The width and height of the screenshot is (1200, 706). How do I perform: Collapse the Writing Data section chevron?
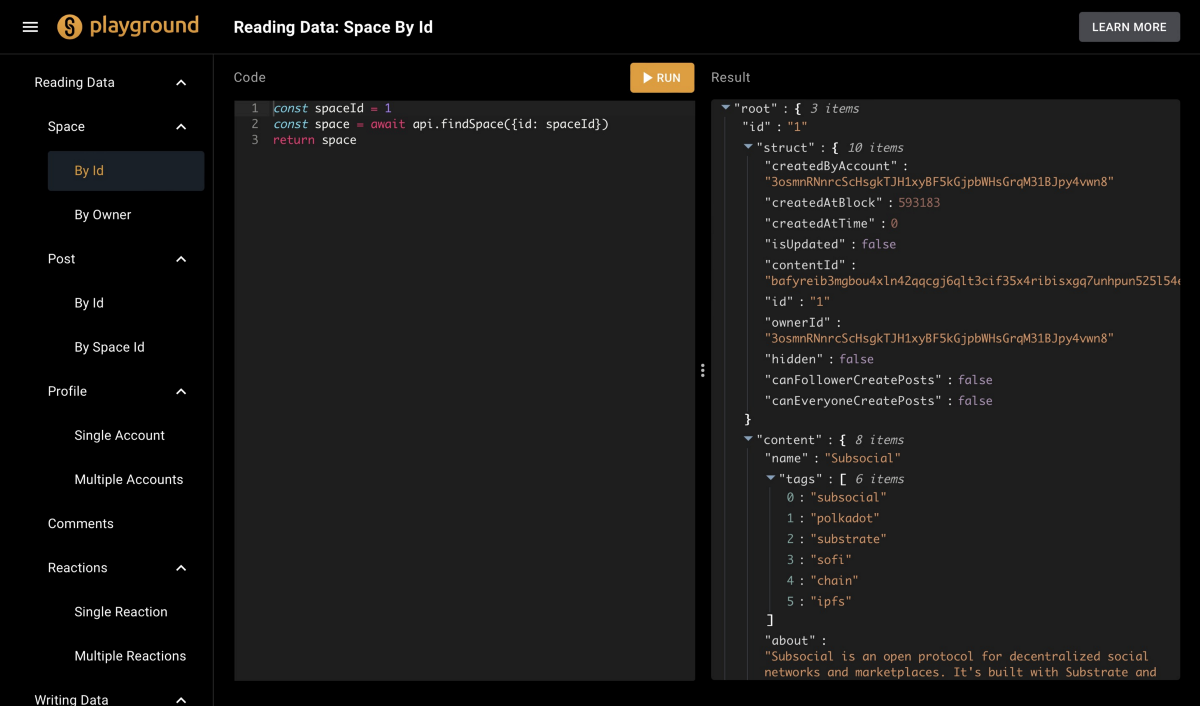tap(181, 700)
